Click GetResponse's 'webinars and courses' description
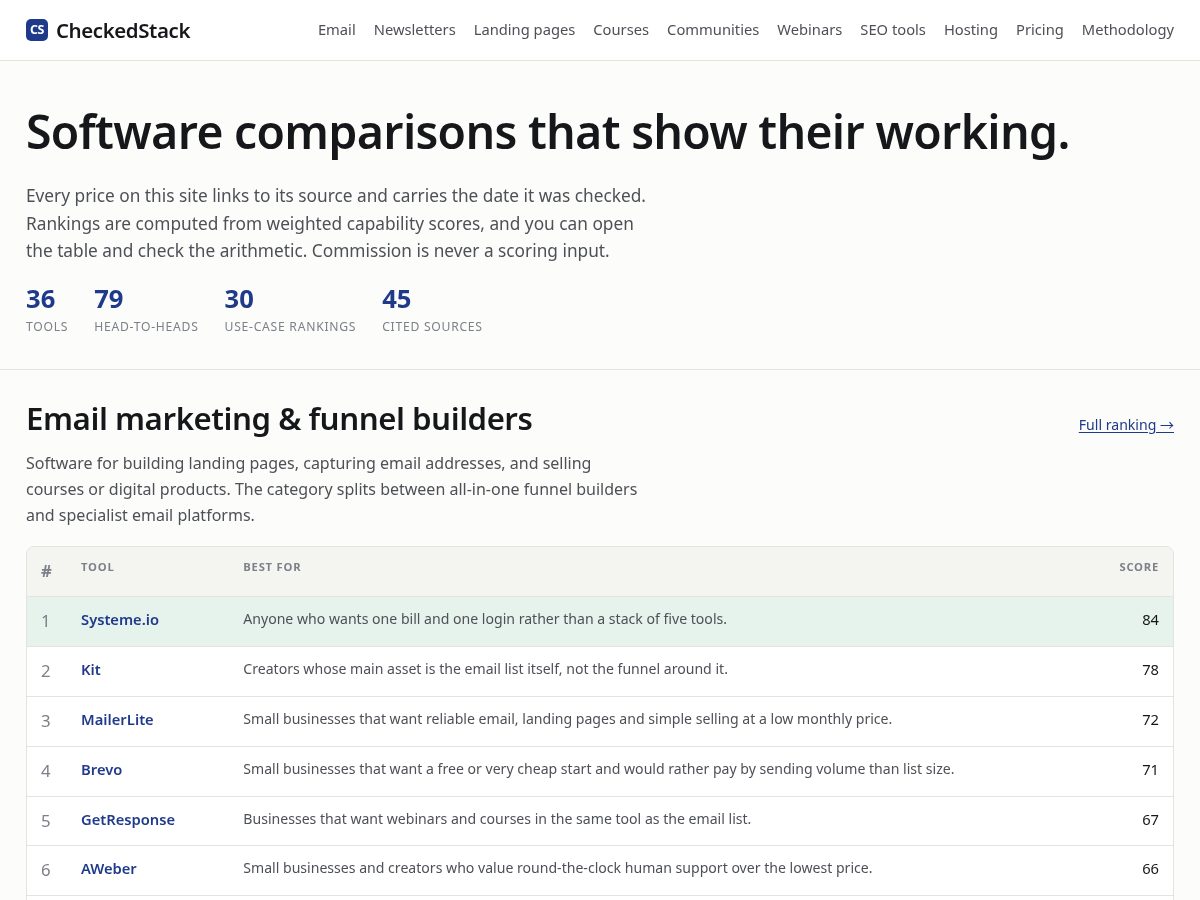The height and width of the screenshot is (900, 1200). [x=497, y=819]
